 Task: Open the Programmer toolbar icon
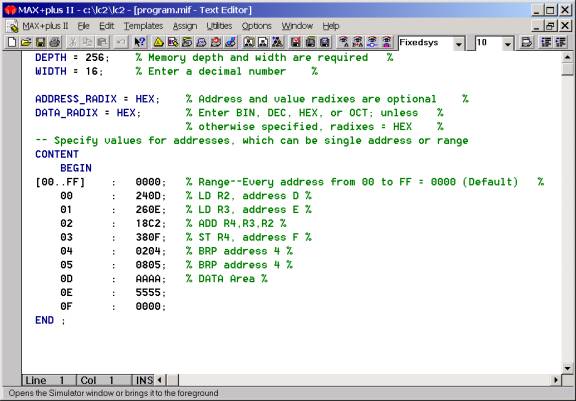pos(230,42)
